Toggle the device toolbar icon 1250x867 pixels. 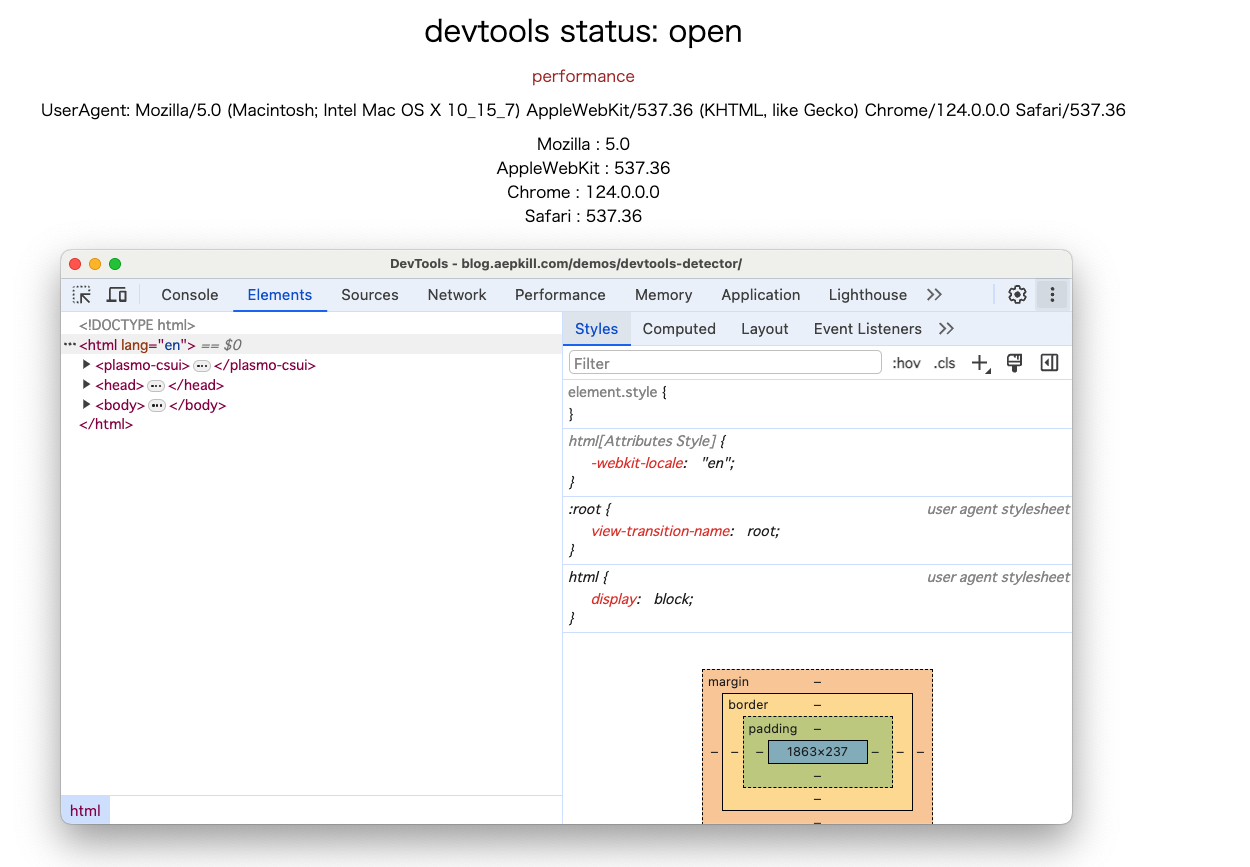click(117, 295)
